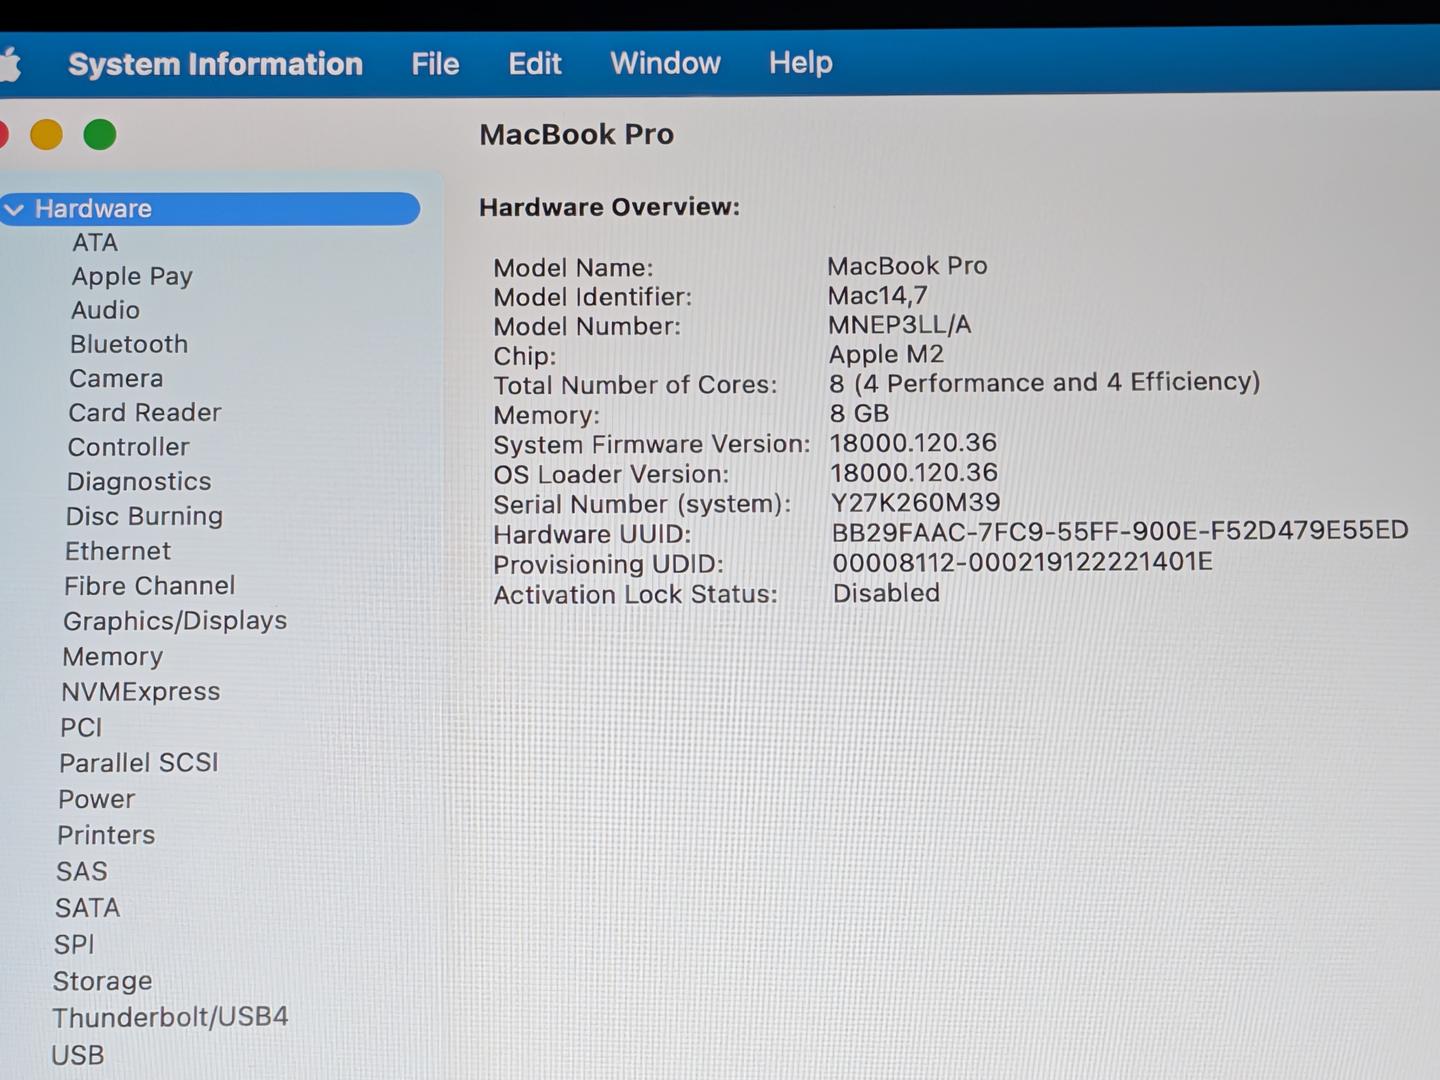Open the File menu

pyautogui.click(x=435, y=64)
